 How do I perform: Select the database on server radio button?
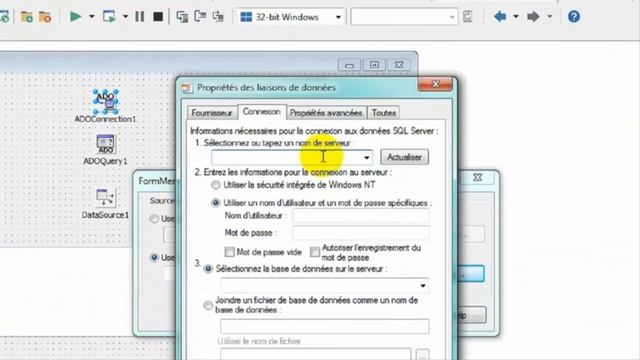click(208, 269)
